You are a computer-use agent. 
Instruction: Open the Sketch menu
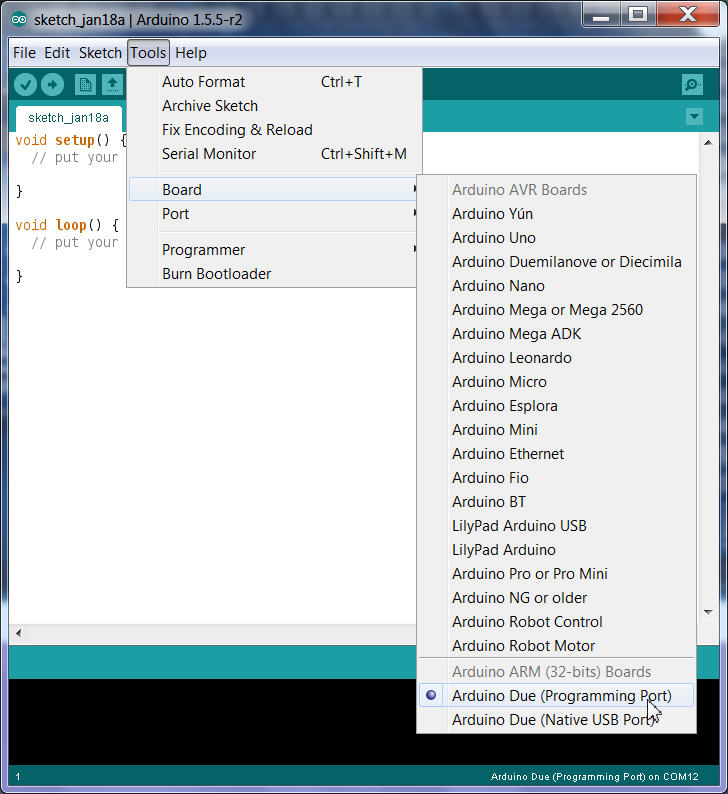(100, 53)
